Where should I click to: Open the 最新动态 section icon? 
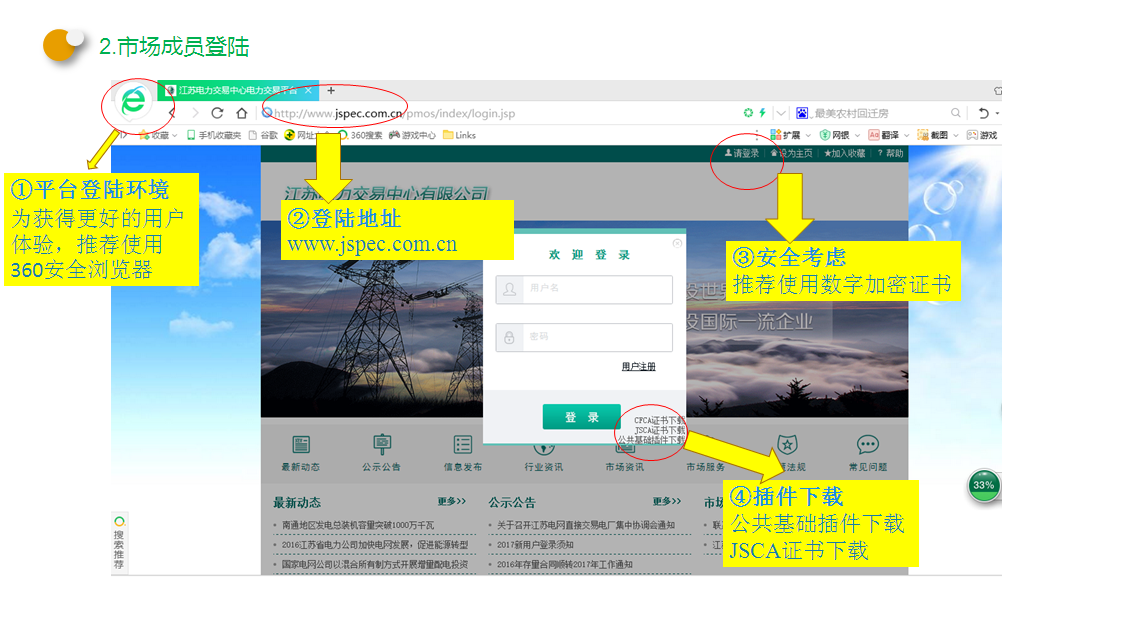(300, 445)
